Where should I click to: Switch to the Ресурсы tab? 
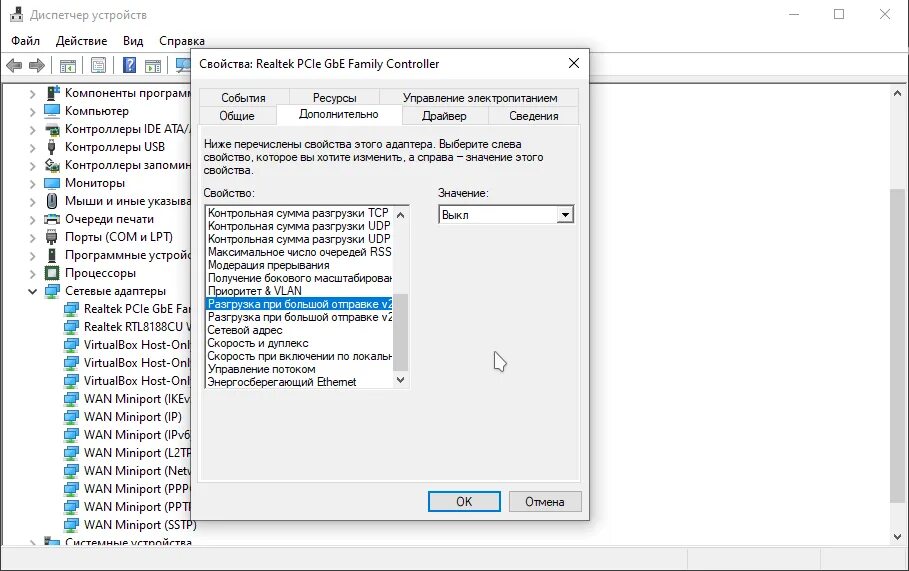(334, 98)
